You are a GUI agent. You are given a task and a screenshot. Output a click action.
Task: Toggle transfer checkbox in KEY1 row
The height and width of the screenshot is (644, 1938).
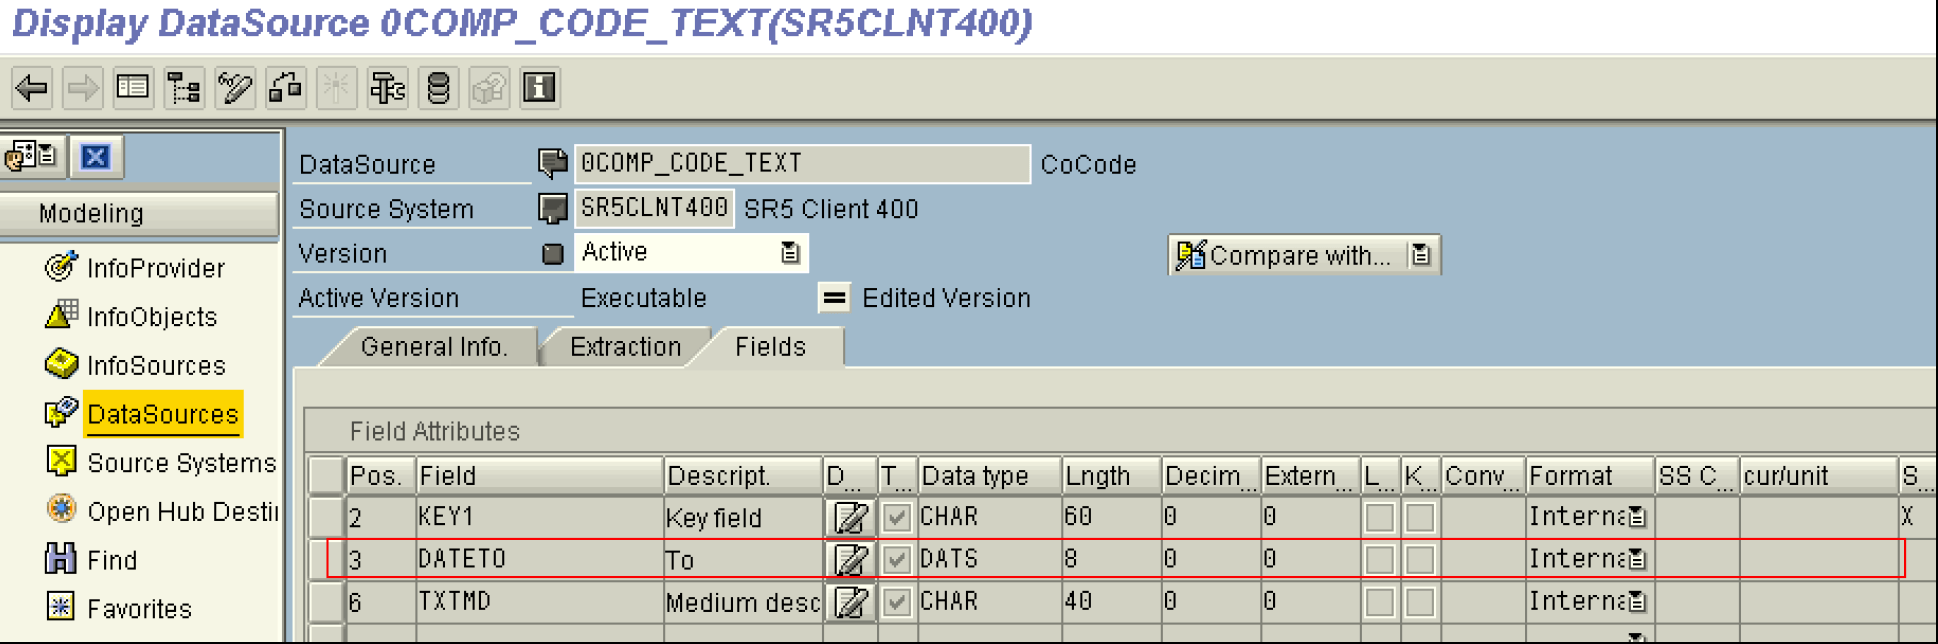[897, 517]
